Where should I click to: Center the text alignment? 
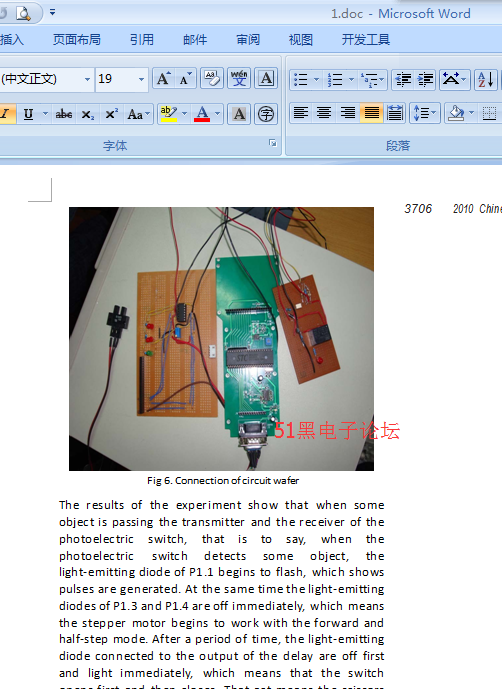point(324,114)
